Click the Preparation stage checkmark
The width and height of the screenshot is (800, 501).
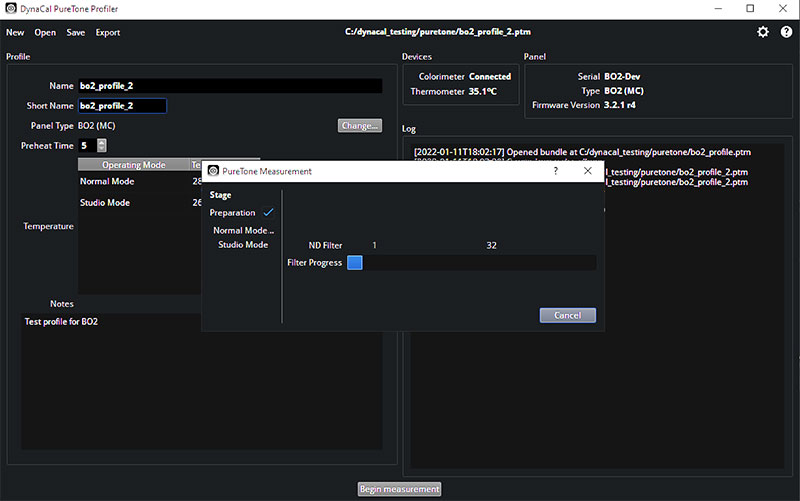click(x=268, y=213)
